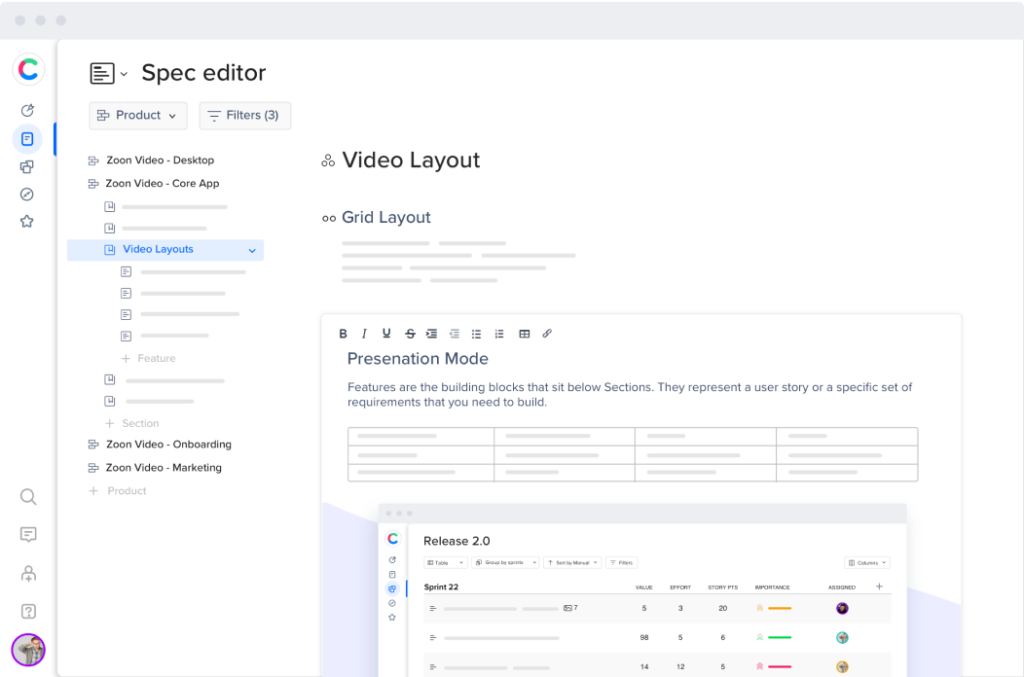Open the Product dropdown
Screen dimensions: 1024x677
point(138,116)
